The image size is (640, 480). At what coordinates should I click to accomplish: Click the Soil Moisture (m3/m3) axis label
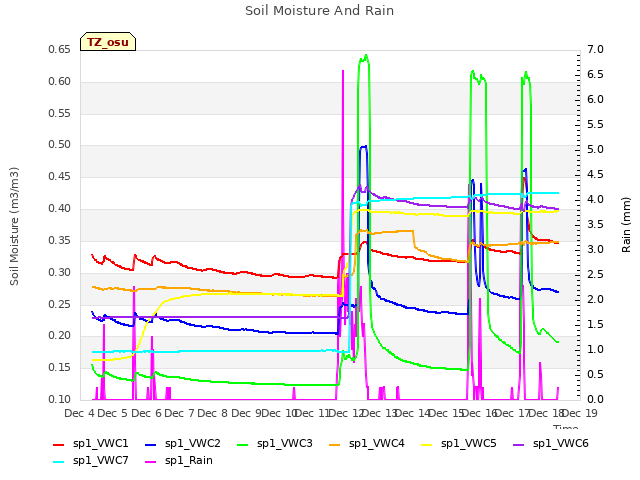pyautogui.click(x=14, y=226)
